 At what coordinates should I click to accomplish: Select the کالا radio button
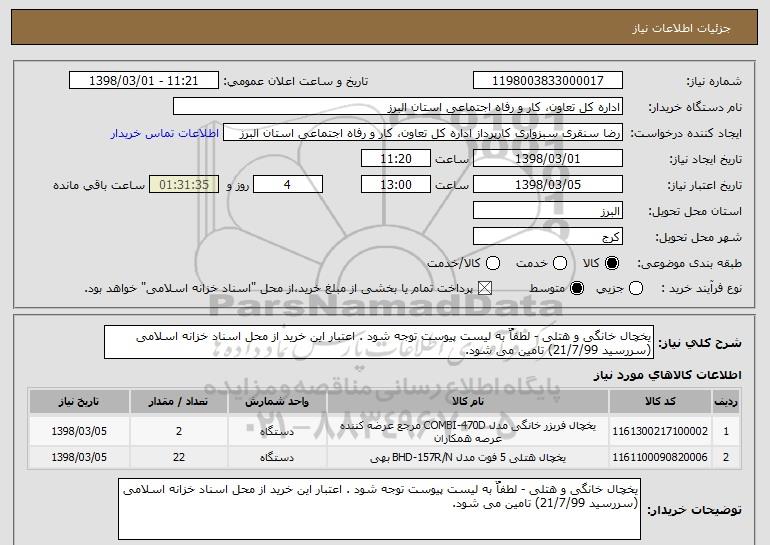pyautogui.click(x=612, y=263)
